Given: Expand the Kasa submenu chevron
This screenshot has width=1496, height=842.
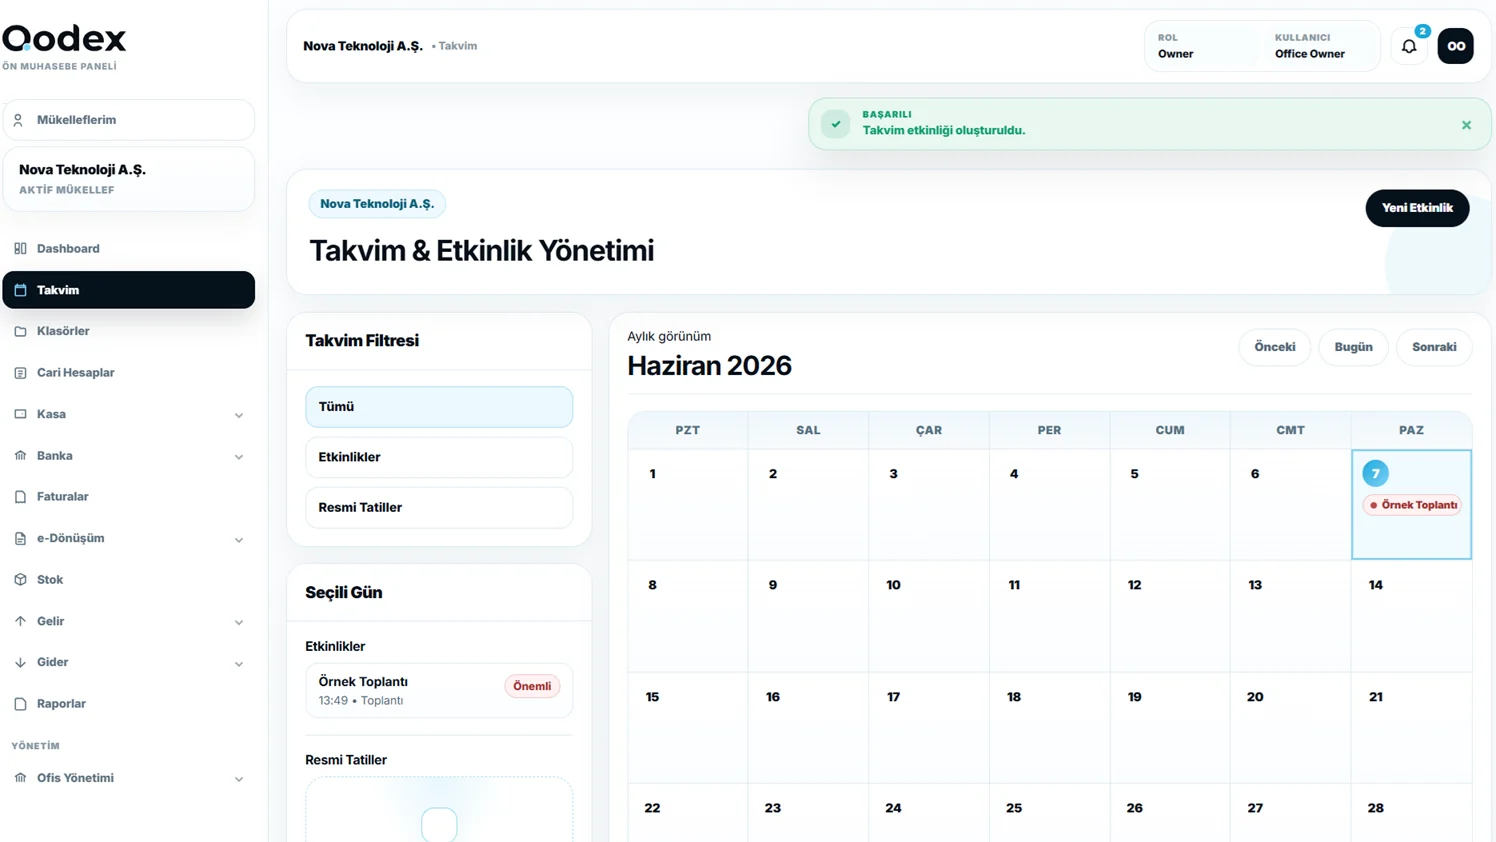Looking at the screenshot, I should pos(239,415).
